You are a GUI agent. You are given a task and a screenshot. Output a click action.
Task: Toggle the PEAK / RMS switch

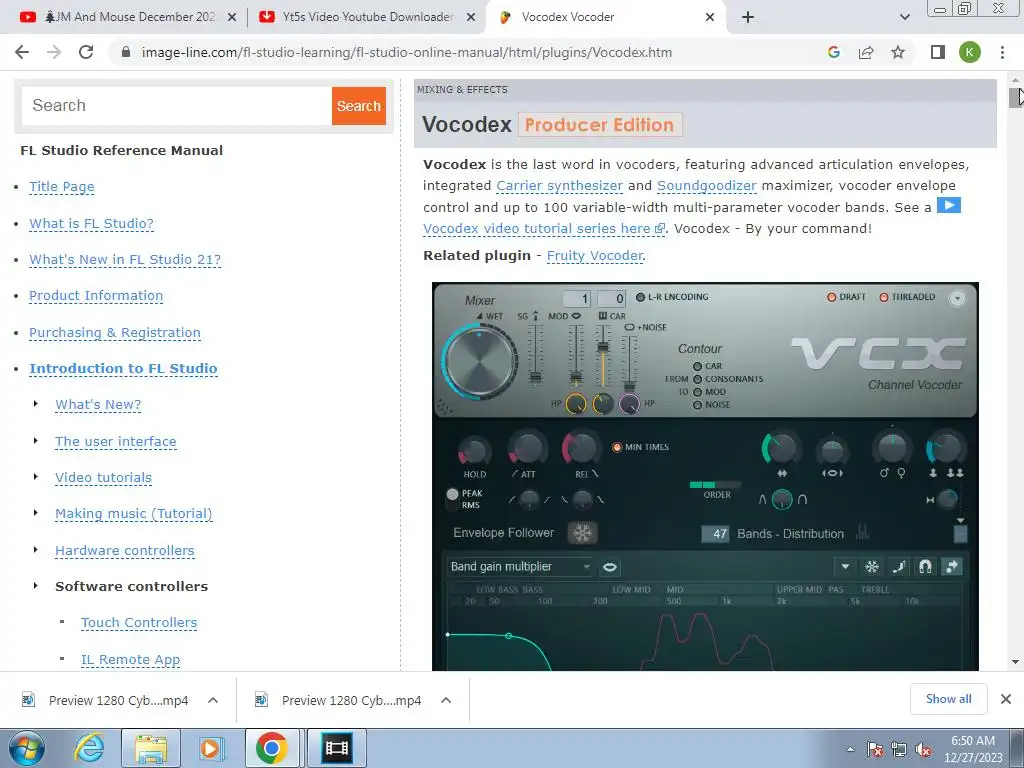tap(452, 499)
